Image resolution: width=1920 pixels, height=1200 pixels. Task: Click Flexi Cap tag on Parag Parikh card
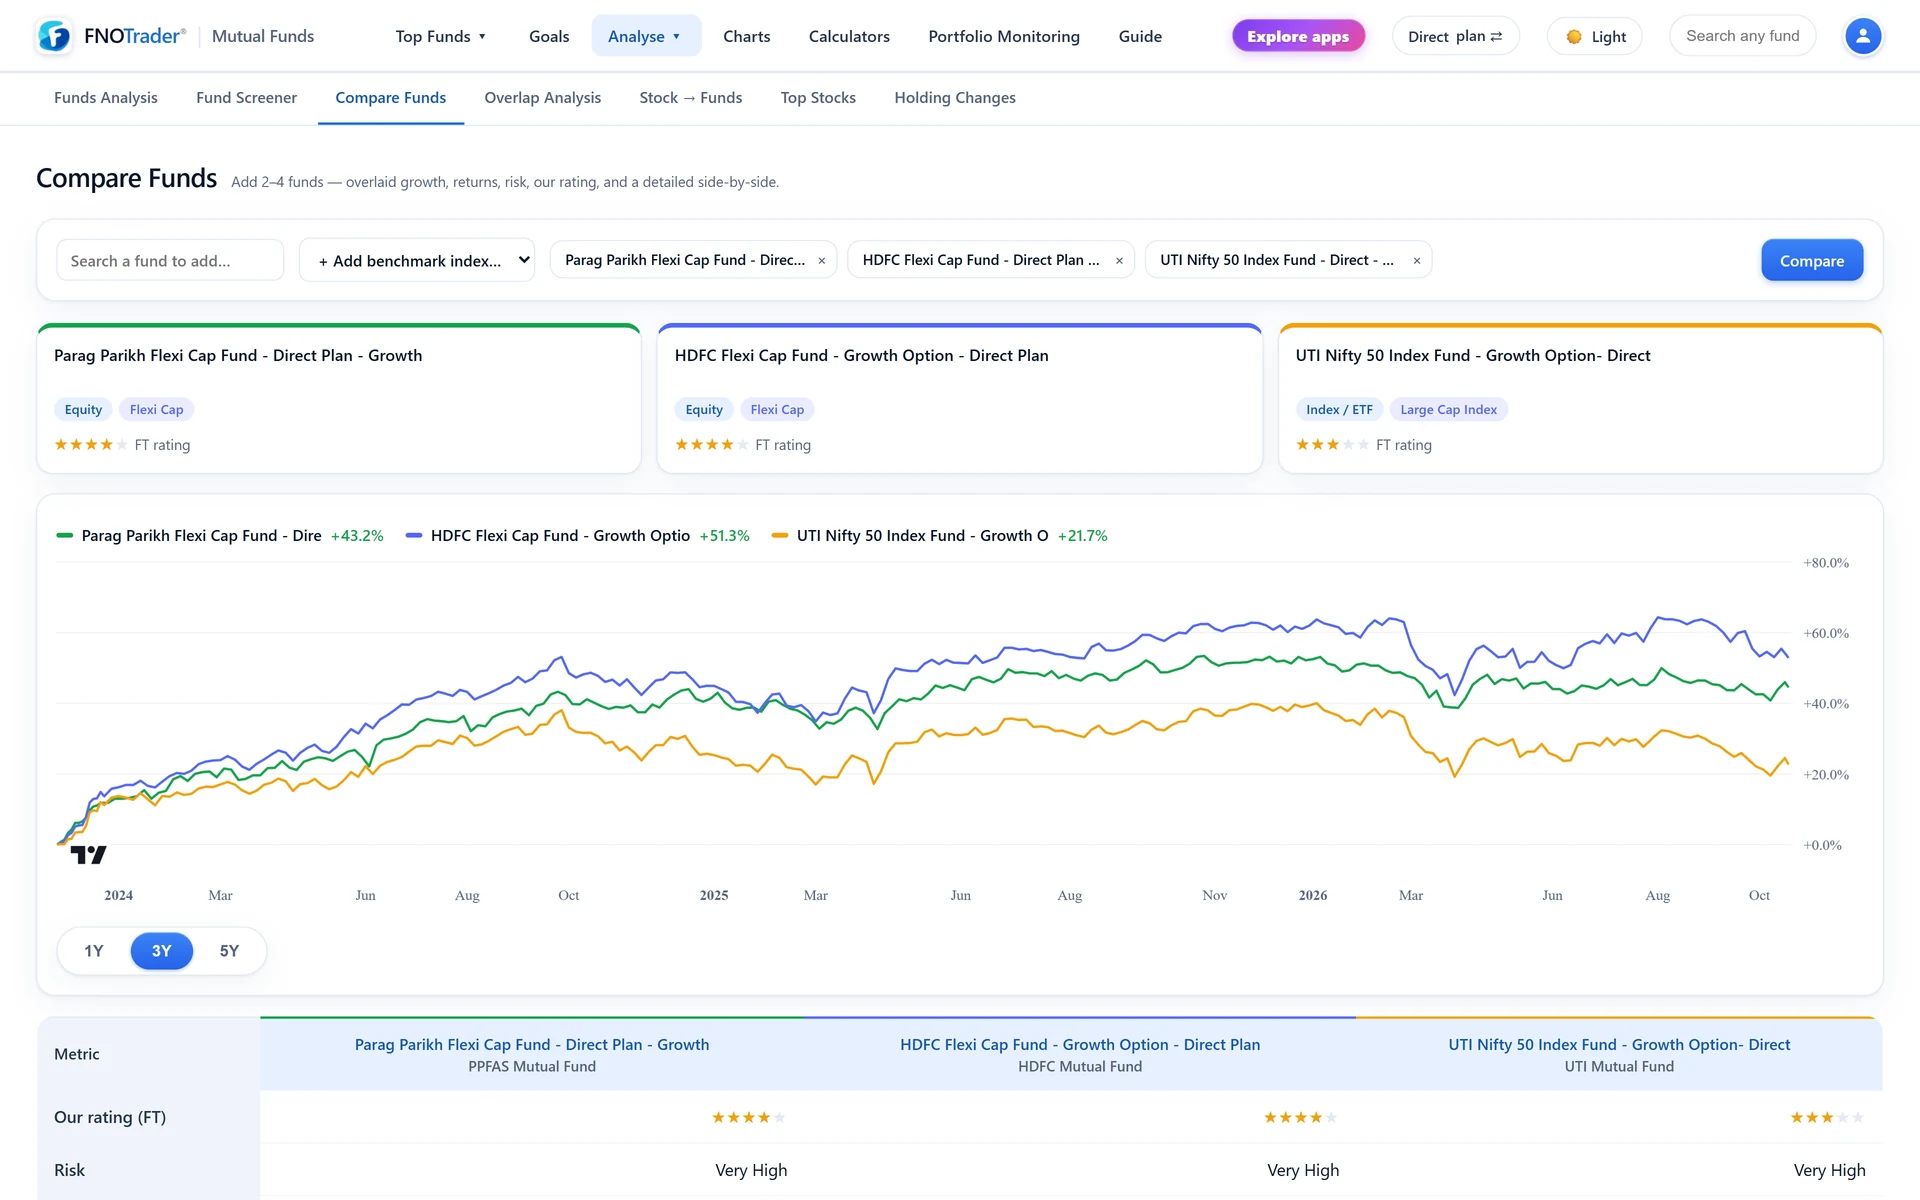[x=156, y=409]
